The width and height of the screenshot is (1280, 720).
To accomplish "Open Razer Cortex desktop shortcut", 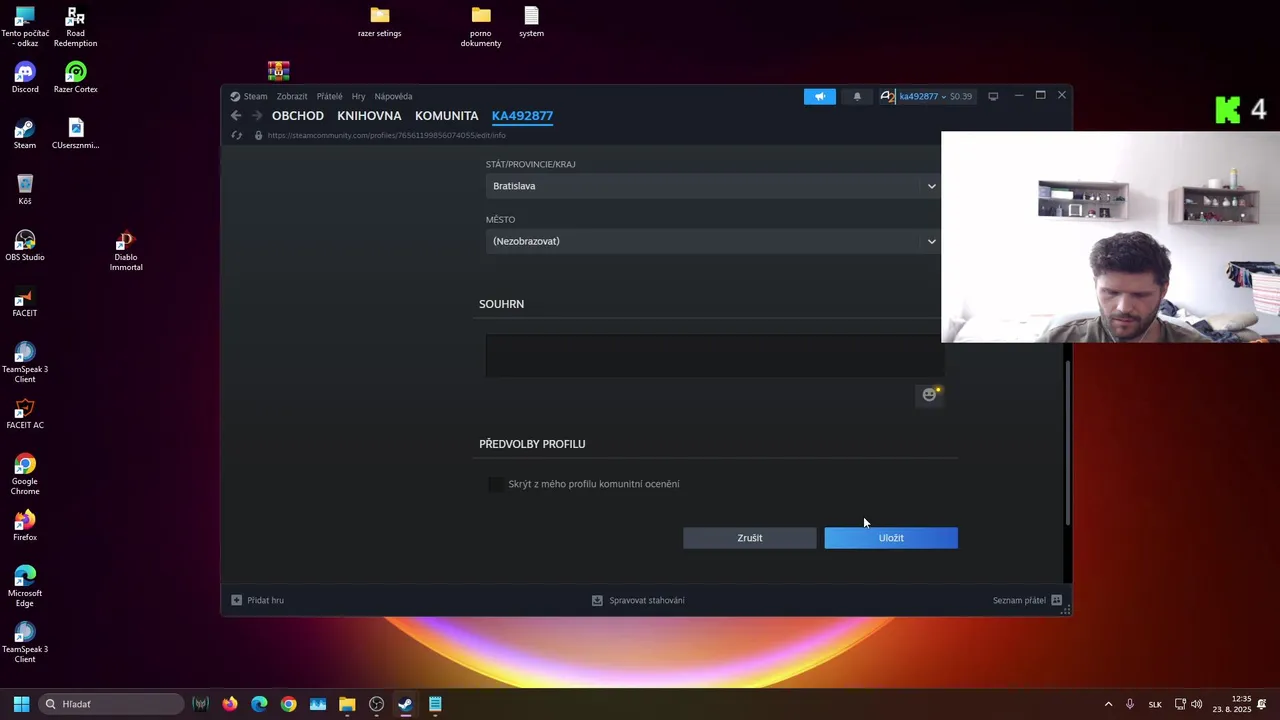I will (x=76, y=78).
